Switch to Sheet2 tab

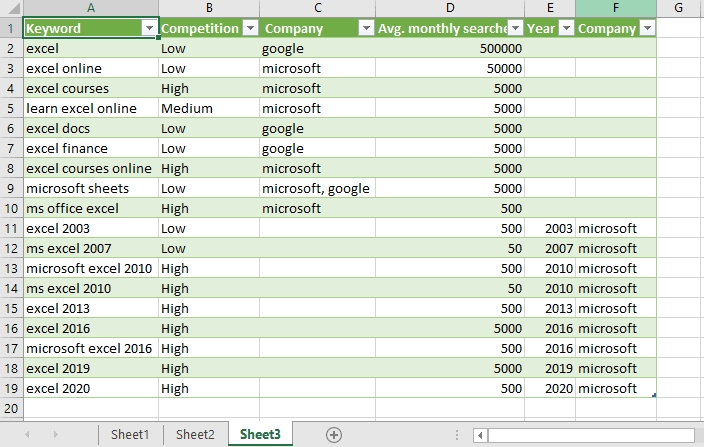click(x=195, y=434)
